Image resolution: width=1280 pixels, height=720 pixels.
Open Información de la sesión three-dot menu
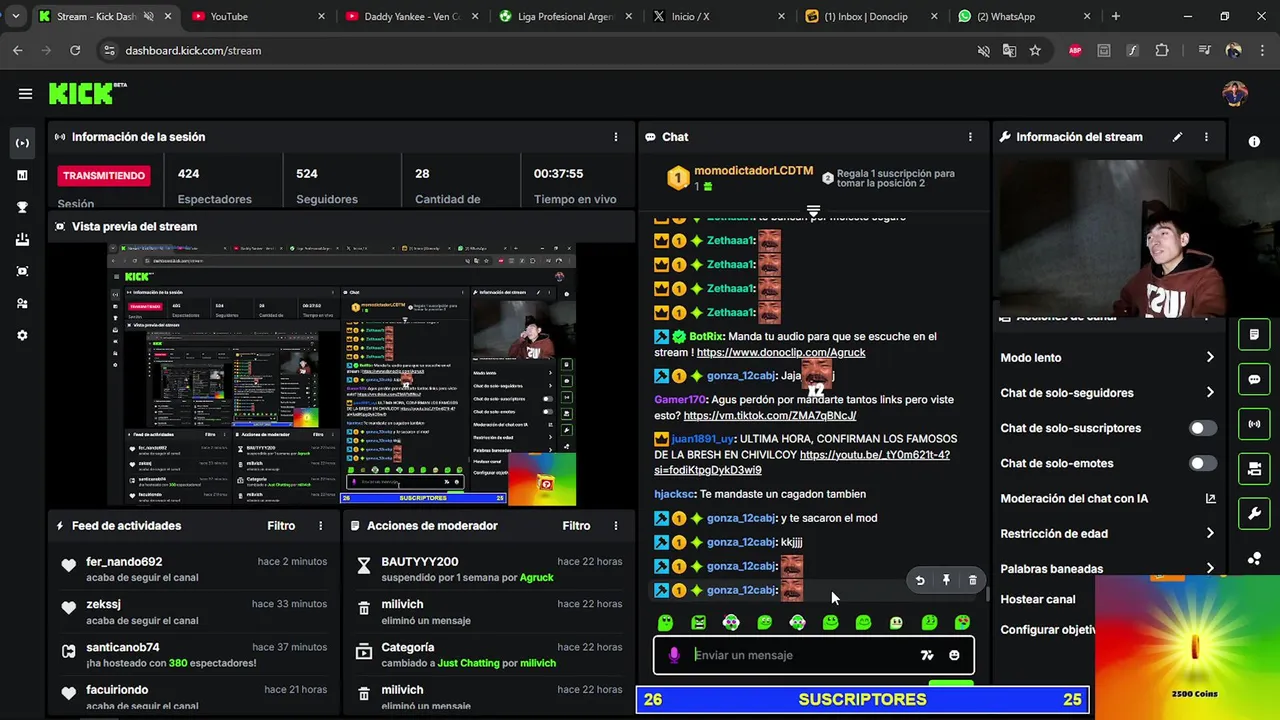pos(616,137)
